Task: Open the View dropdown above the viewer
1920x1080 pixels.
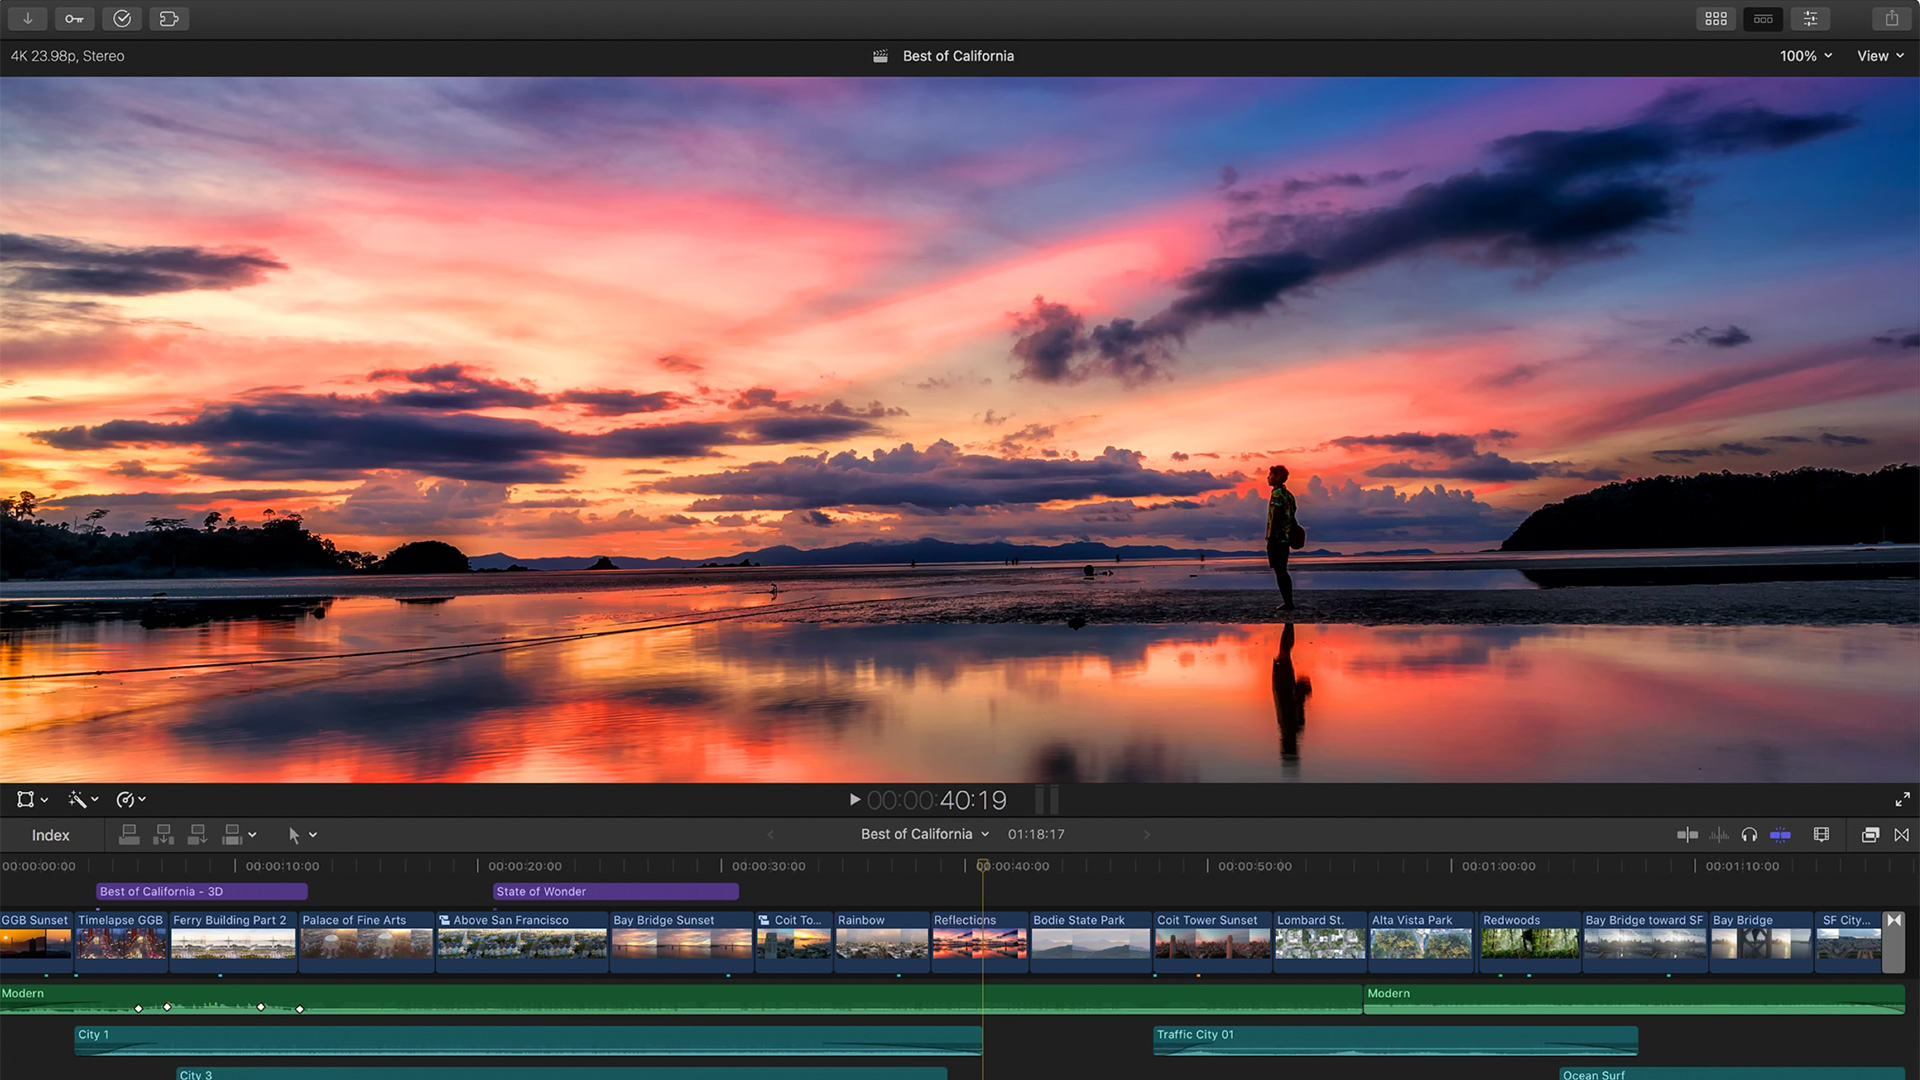Action: click(1879, 56)
